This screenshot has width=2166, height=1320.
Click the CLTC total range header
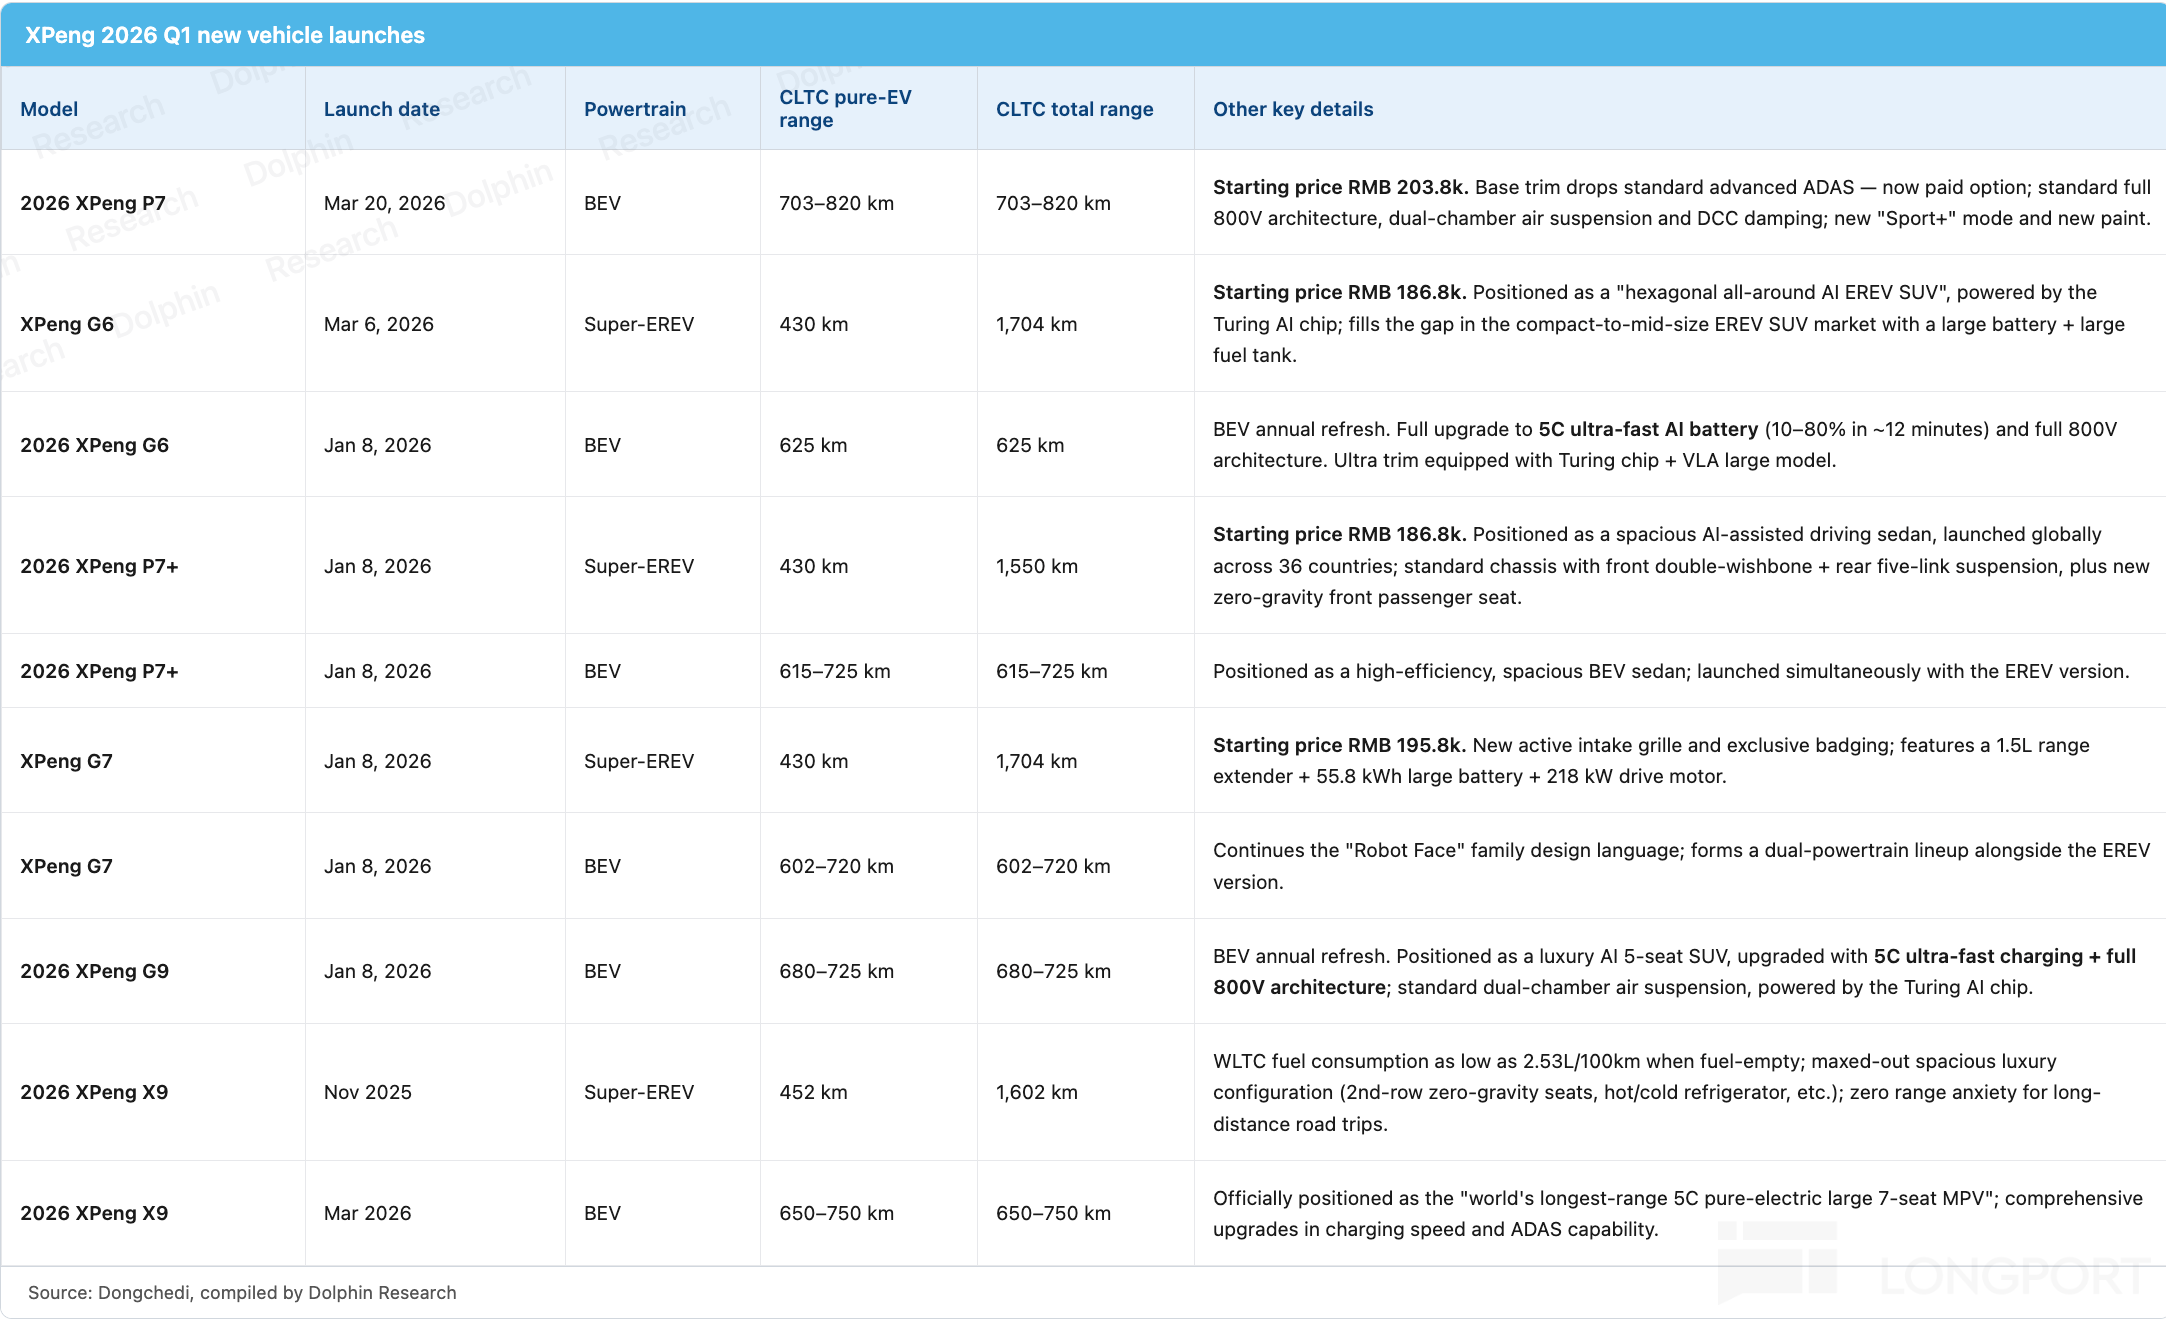coord(1074,109)
